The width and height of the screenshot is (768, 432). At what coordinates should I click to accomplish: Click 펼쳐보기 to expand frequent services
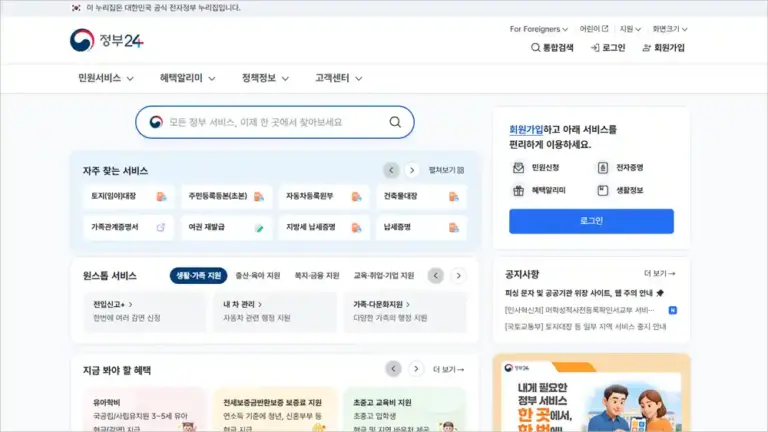[x=446, y=170]
